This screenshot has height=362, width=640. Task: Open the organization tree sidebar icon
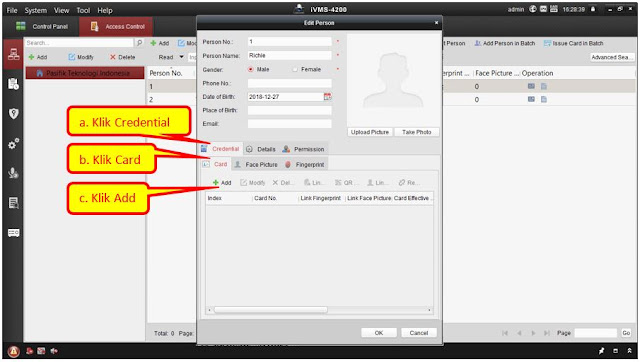click(13, 53)
